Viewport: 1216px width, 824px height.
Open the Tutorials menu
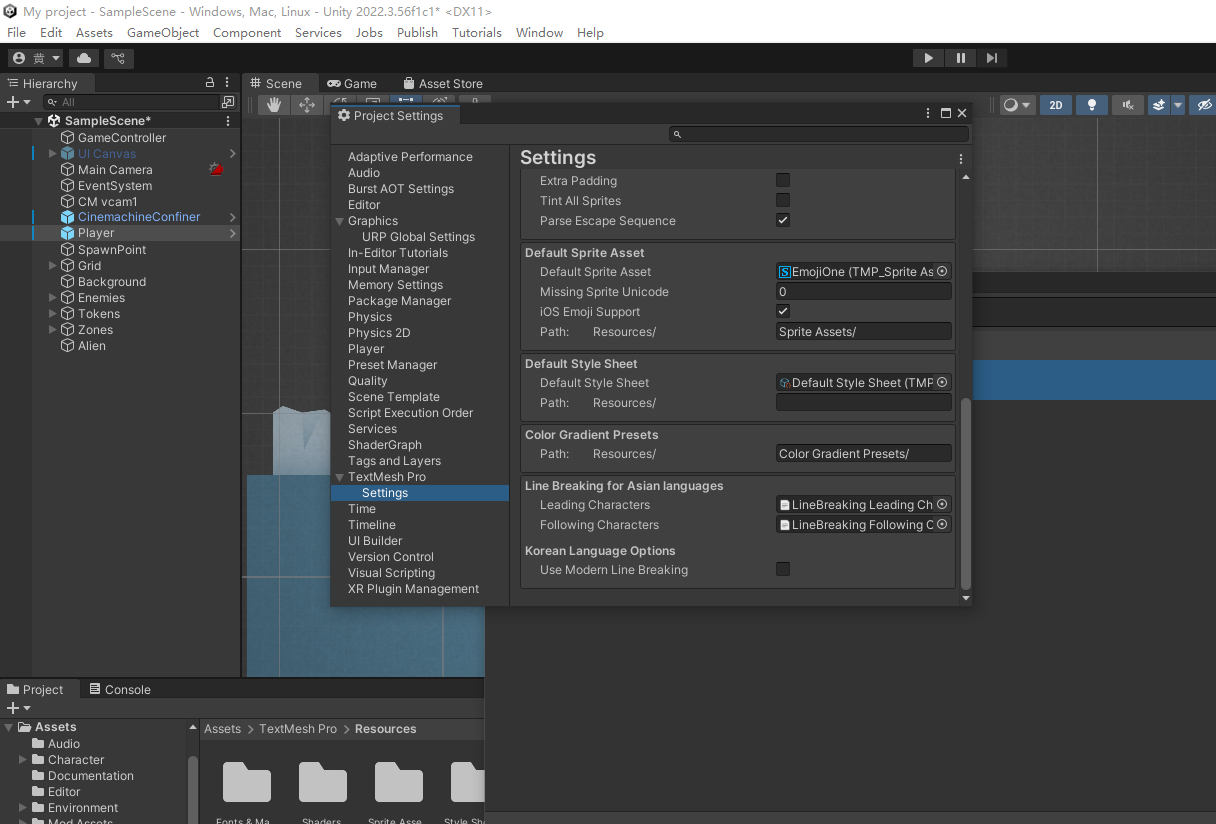[x=477, y=32]
